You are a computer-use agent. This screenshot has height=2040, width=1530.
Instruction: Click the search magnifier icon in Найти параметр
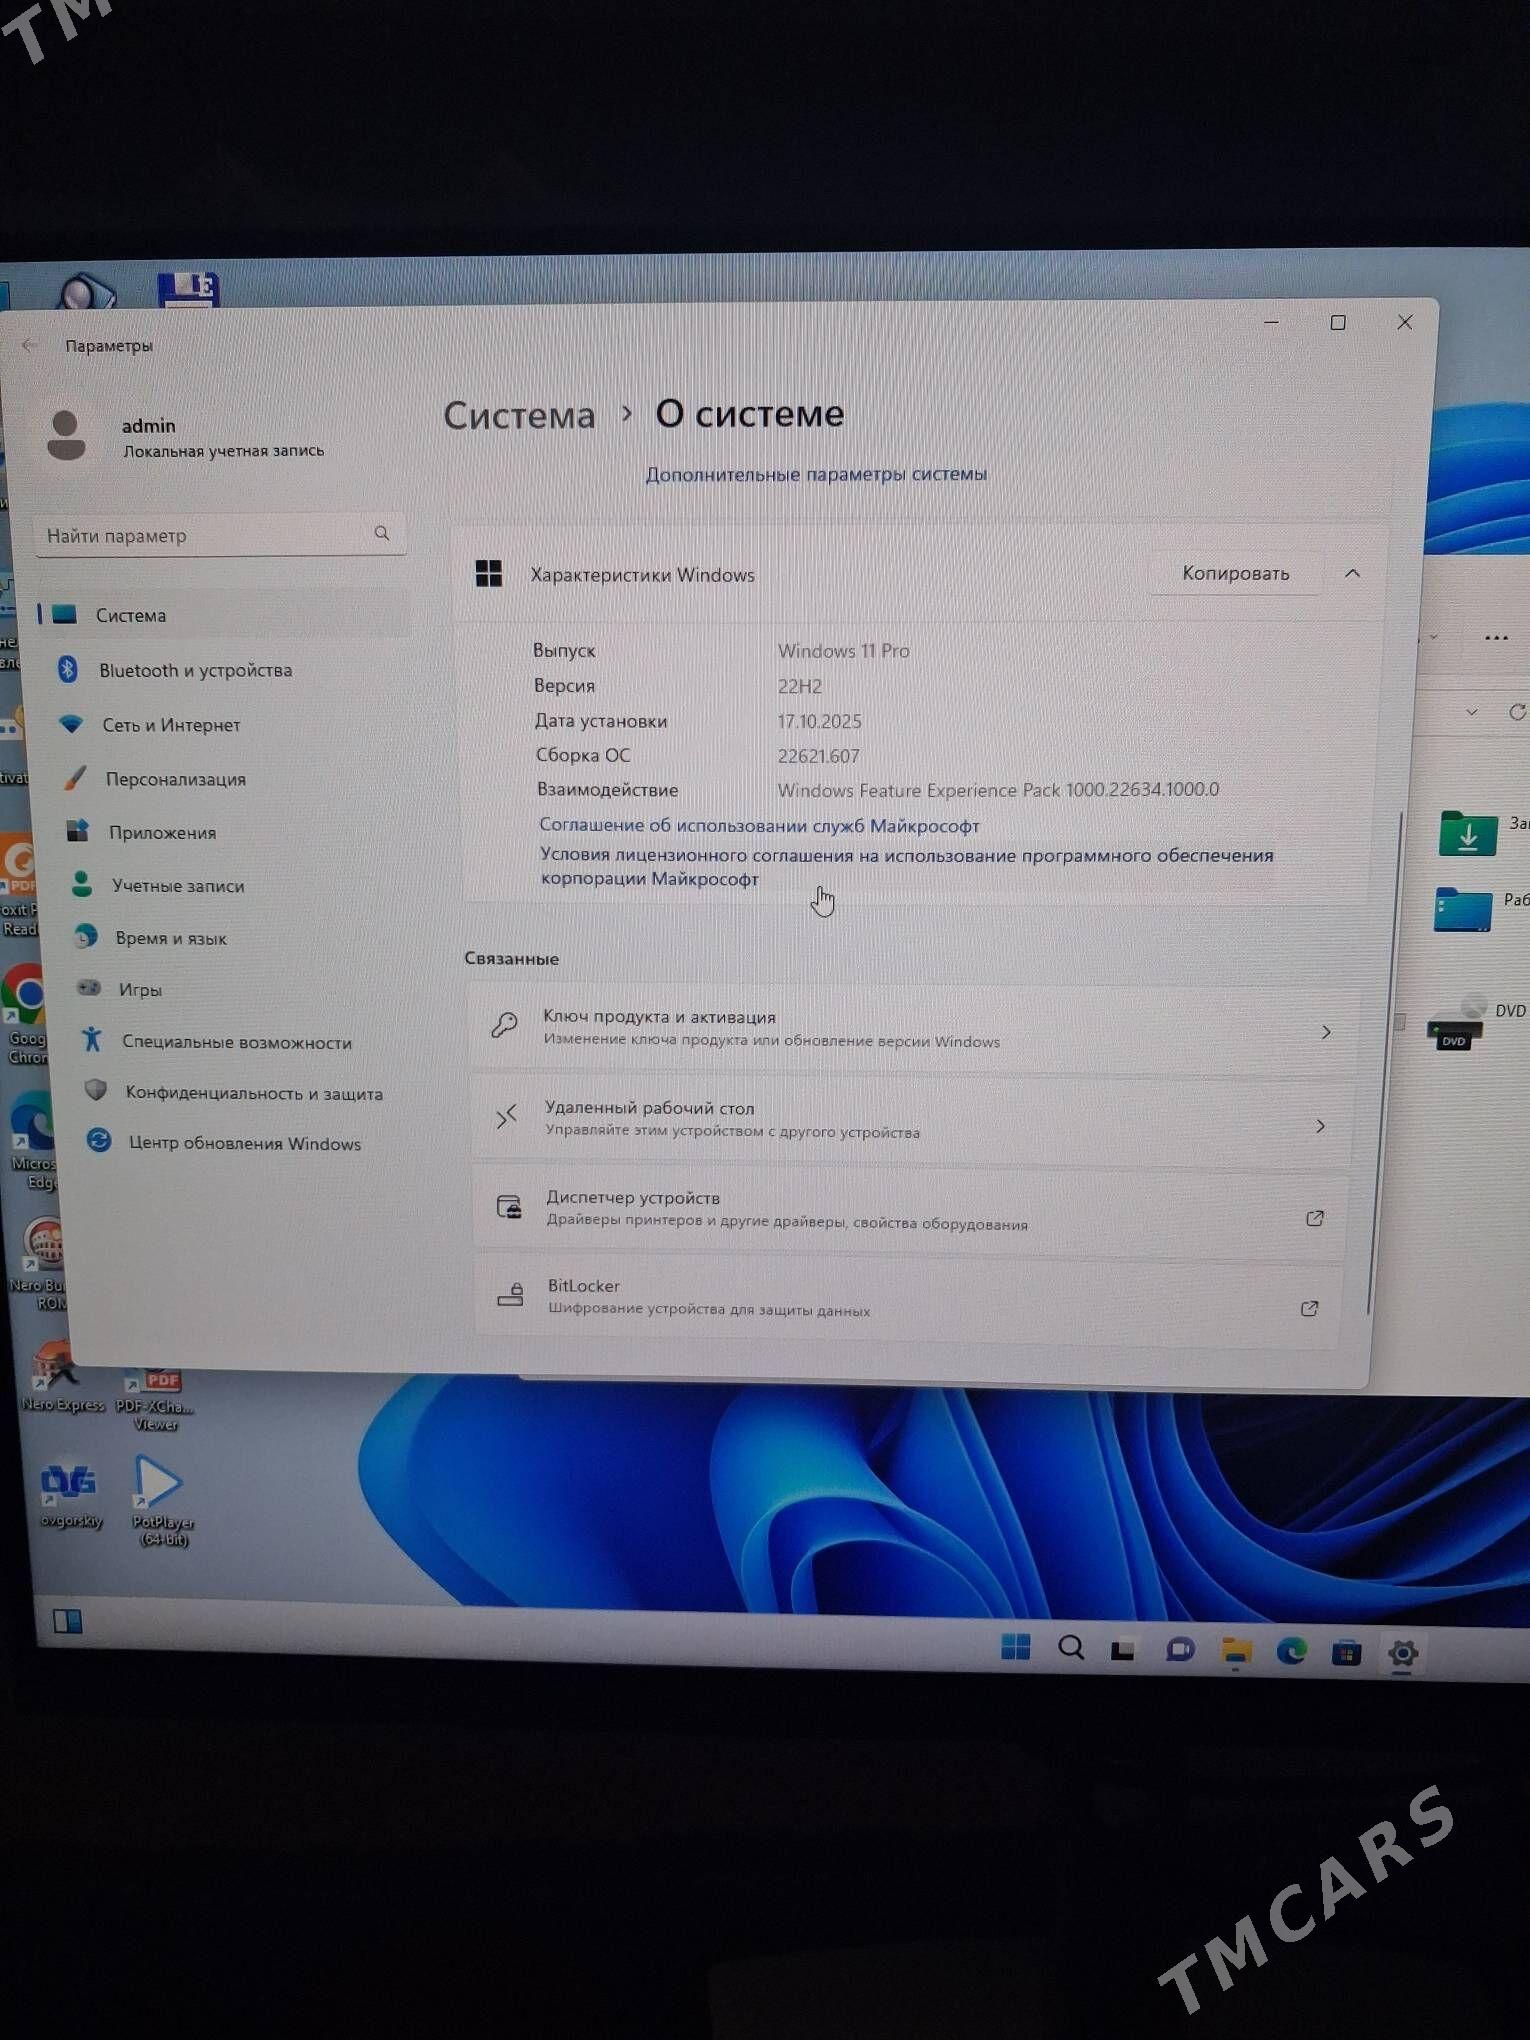(382, 533)
